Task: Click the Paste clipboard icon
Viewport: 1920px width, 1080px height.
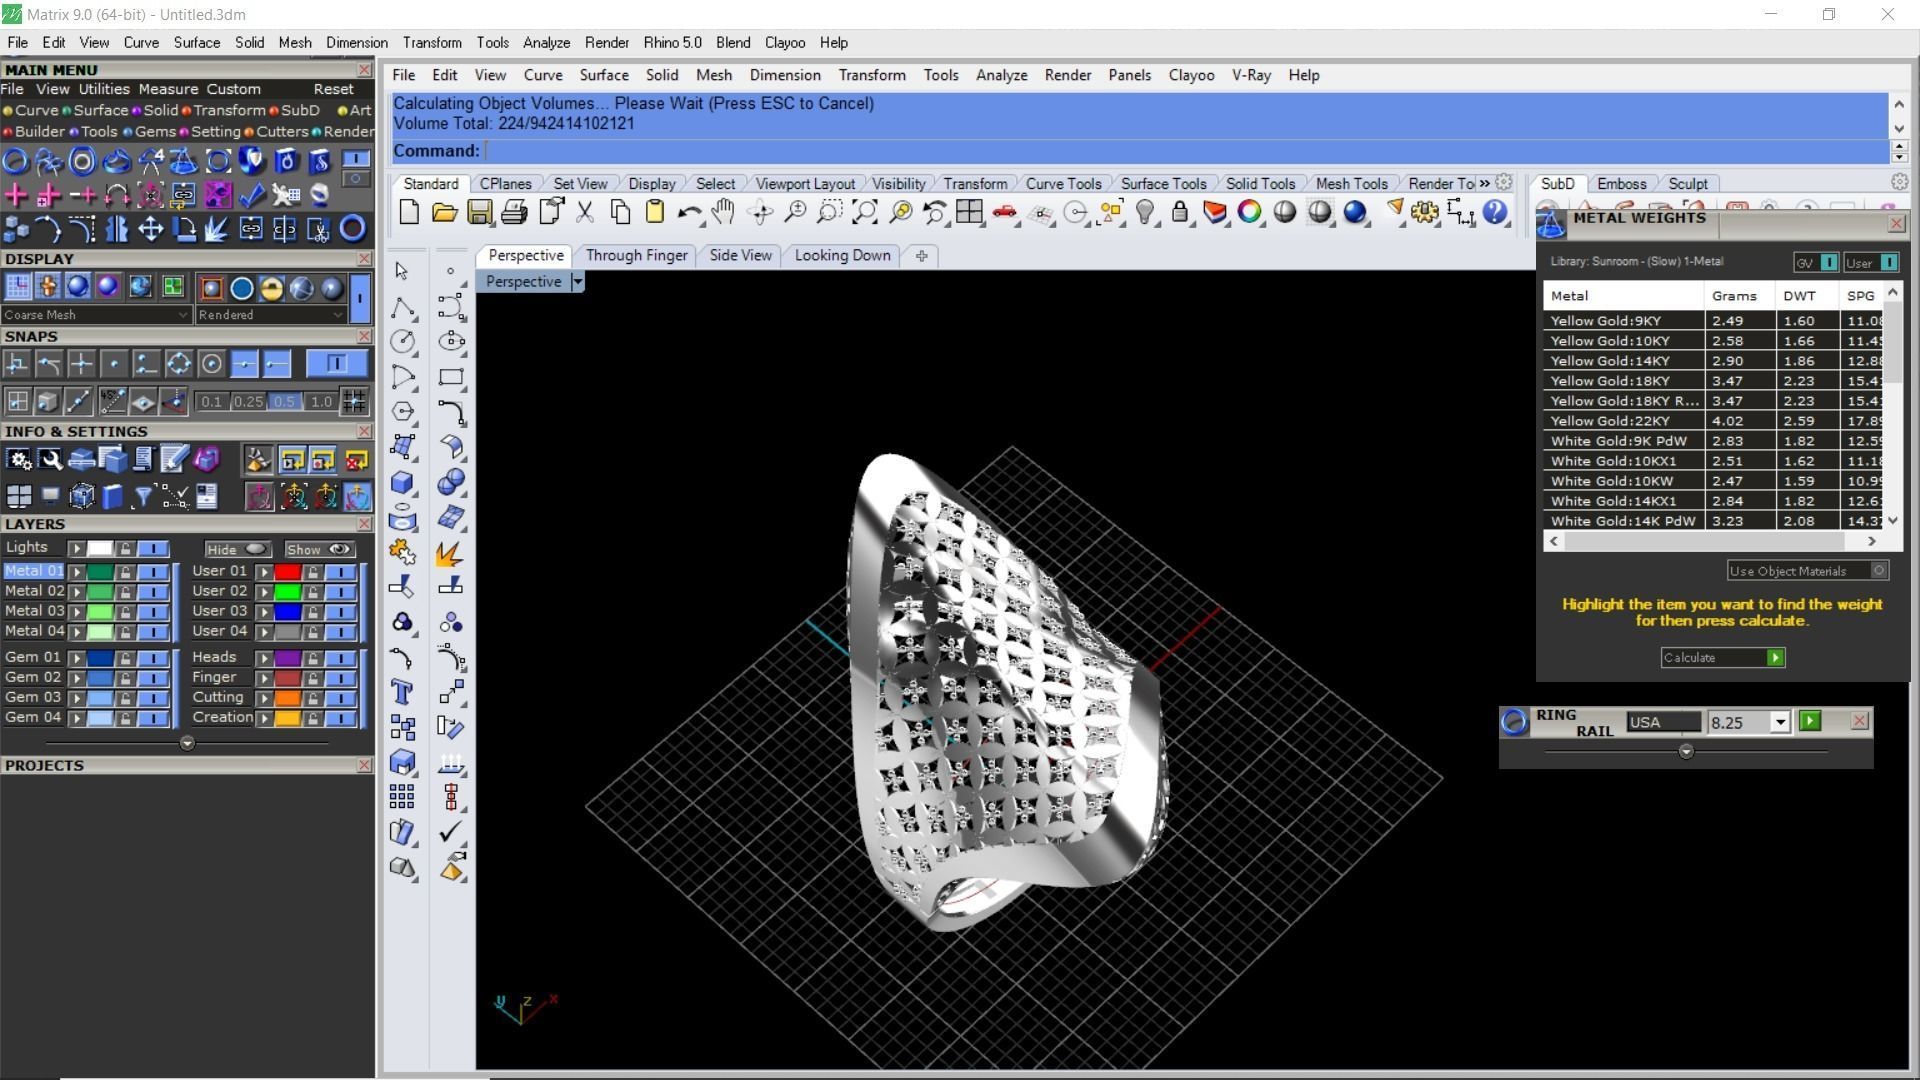Action: (655, 212)
